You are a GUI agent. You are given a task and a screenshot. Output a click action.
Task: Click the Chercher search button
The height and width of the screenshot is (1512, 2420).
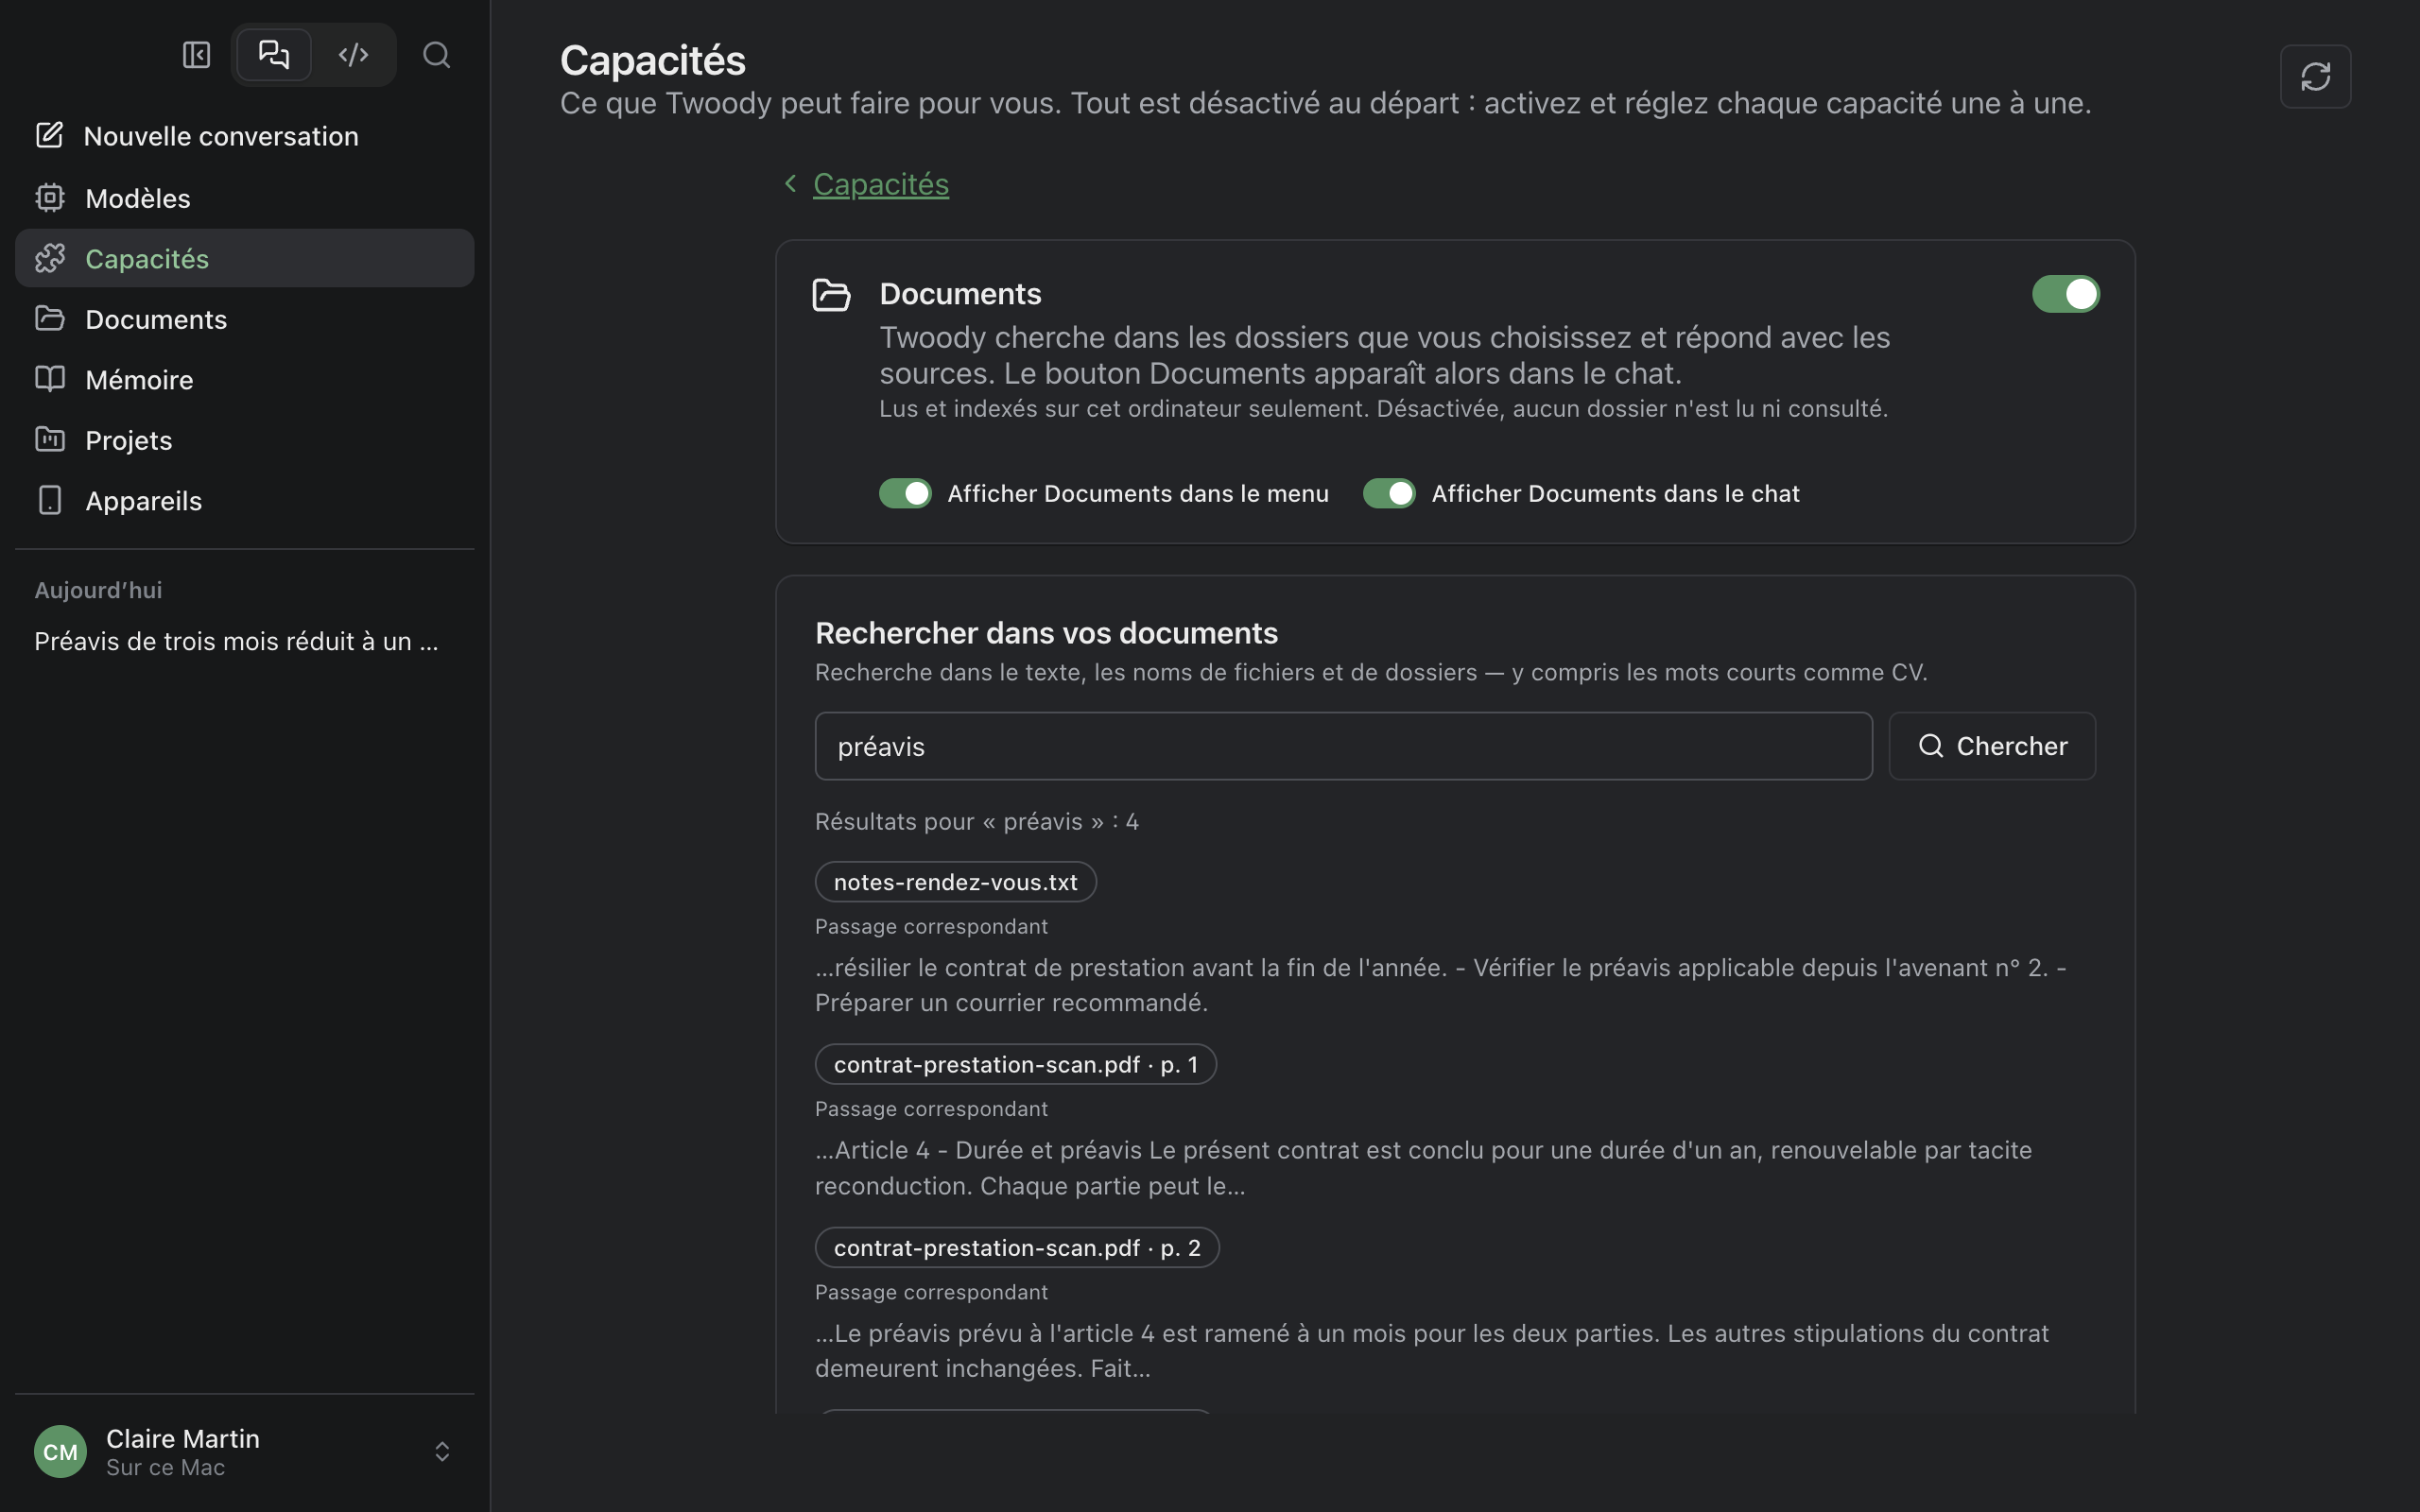1991,746
